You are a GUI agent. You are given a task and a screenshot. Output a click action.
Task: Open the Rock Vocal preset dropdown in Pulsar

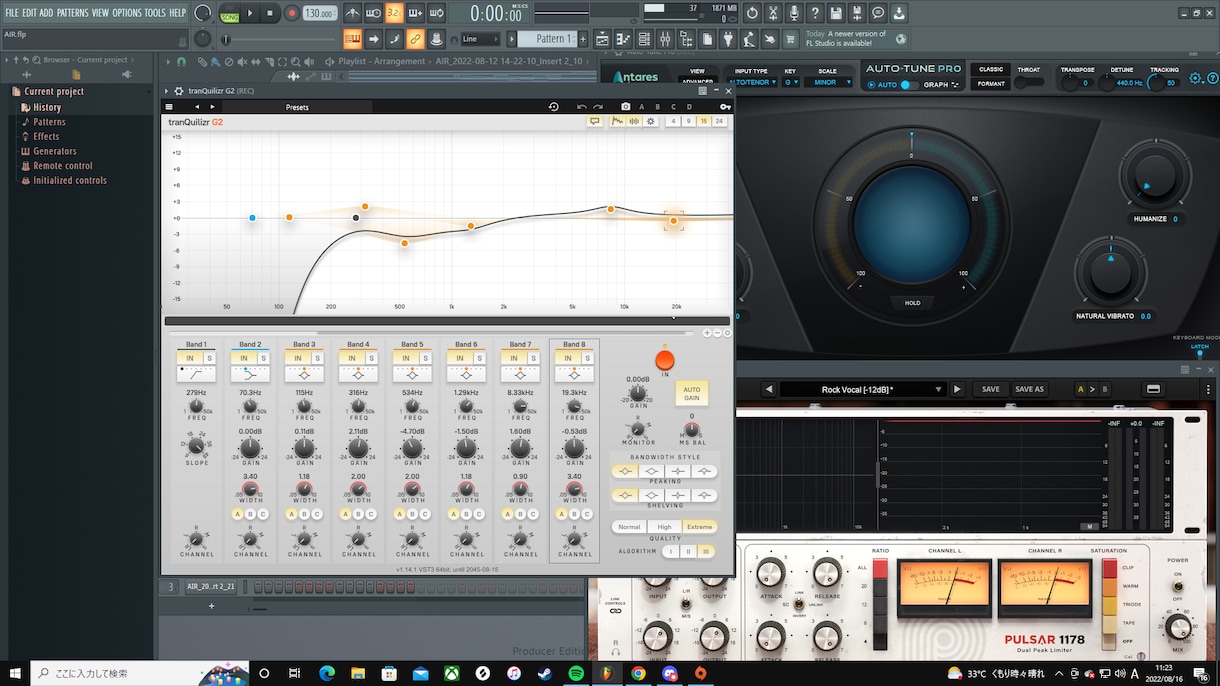862,389
